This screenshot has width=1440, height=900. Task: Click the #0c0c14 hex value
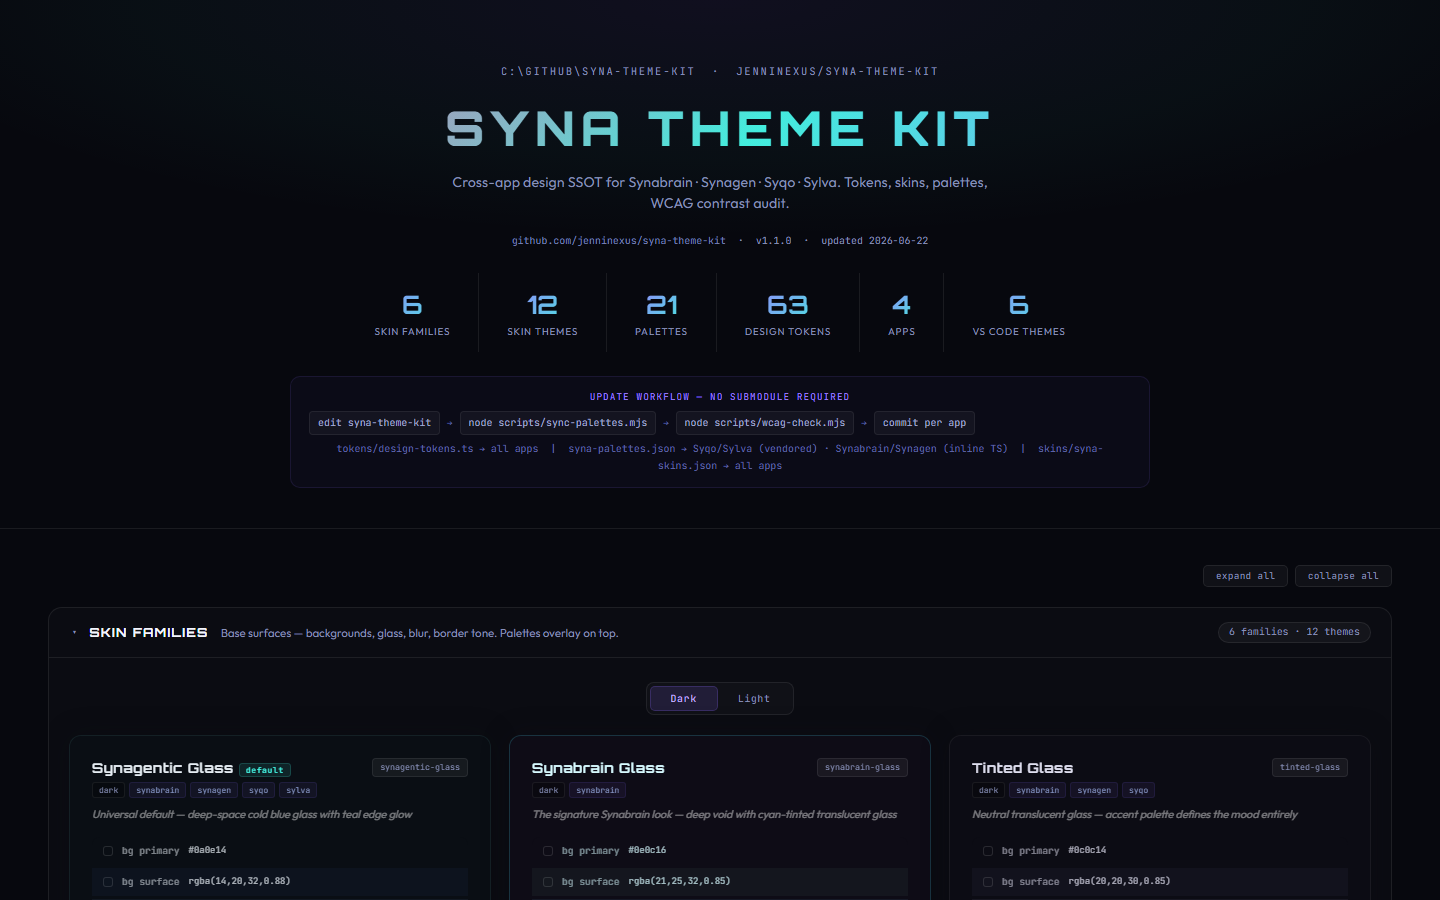point(1087,851)
